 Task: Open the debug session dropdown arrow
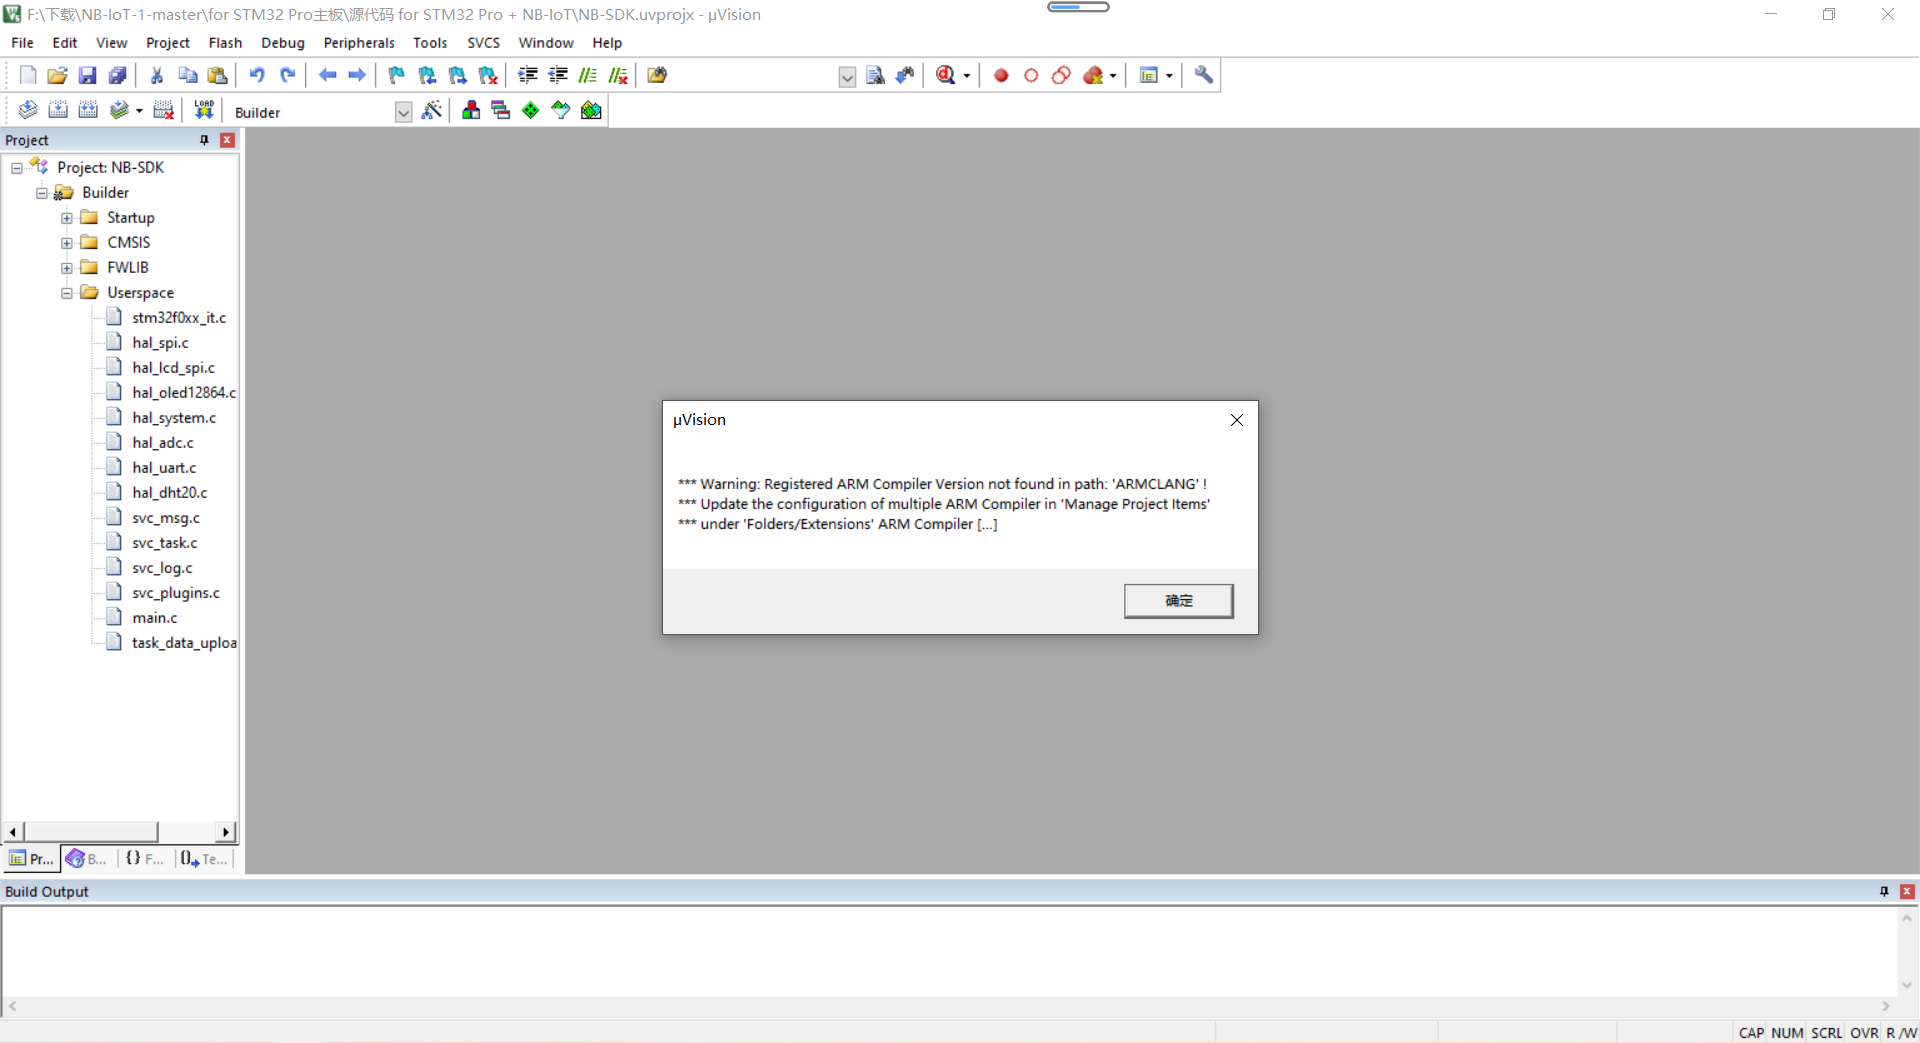966,76
